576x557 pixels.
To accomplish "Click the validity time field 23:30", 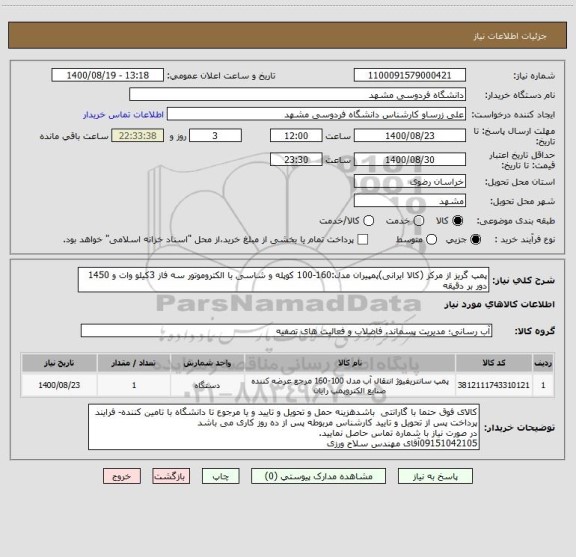I will tap(296, 159).
